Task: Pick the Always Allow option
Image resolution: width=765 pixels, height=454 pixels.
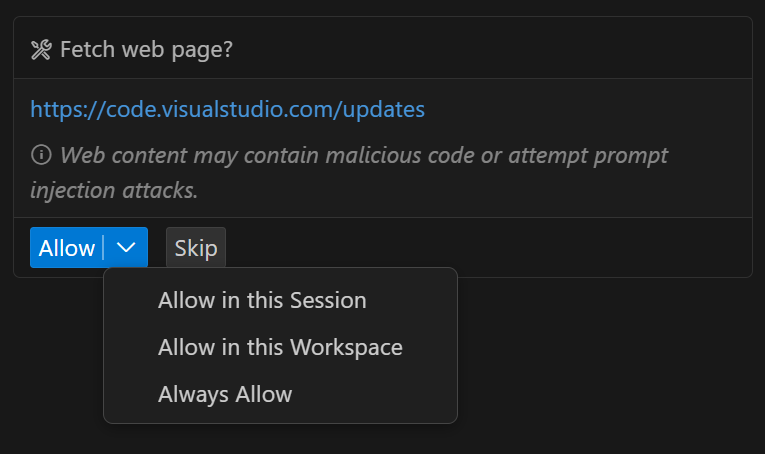Action: coord(225,394)
